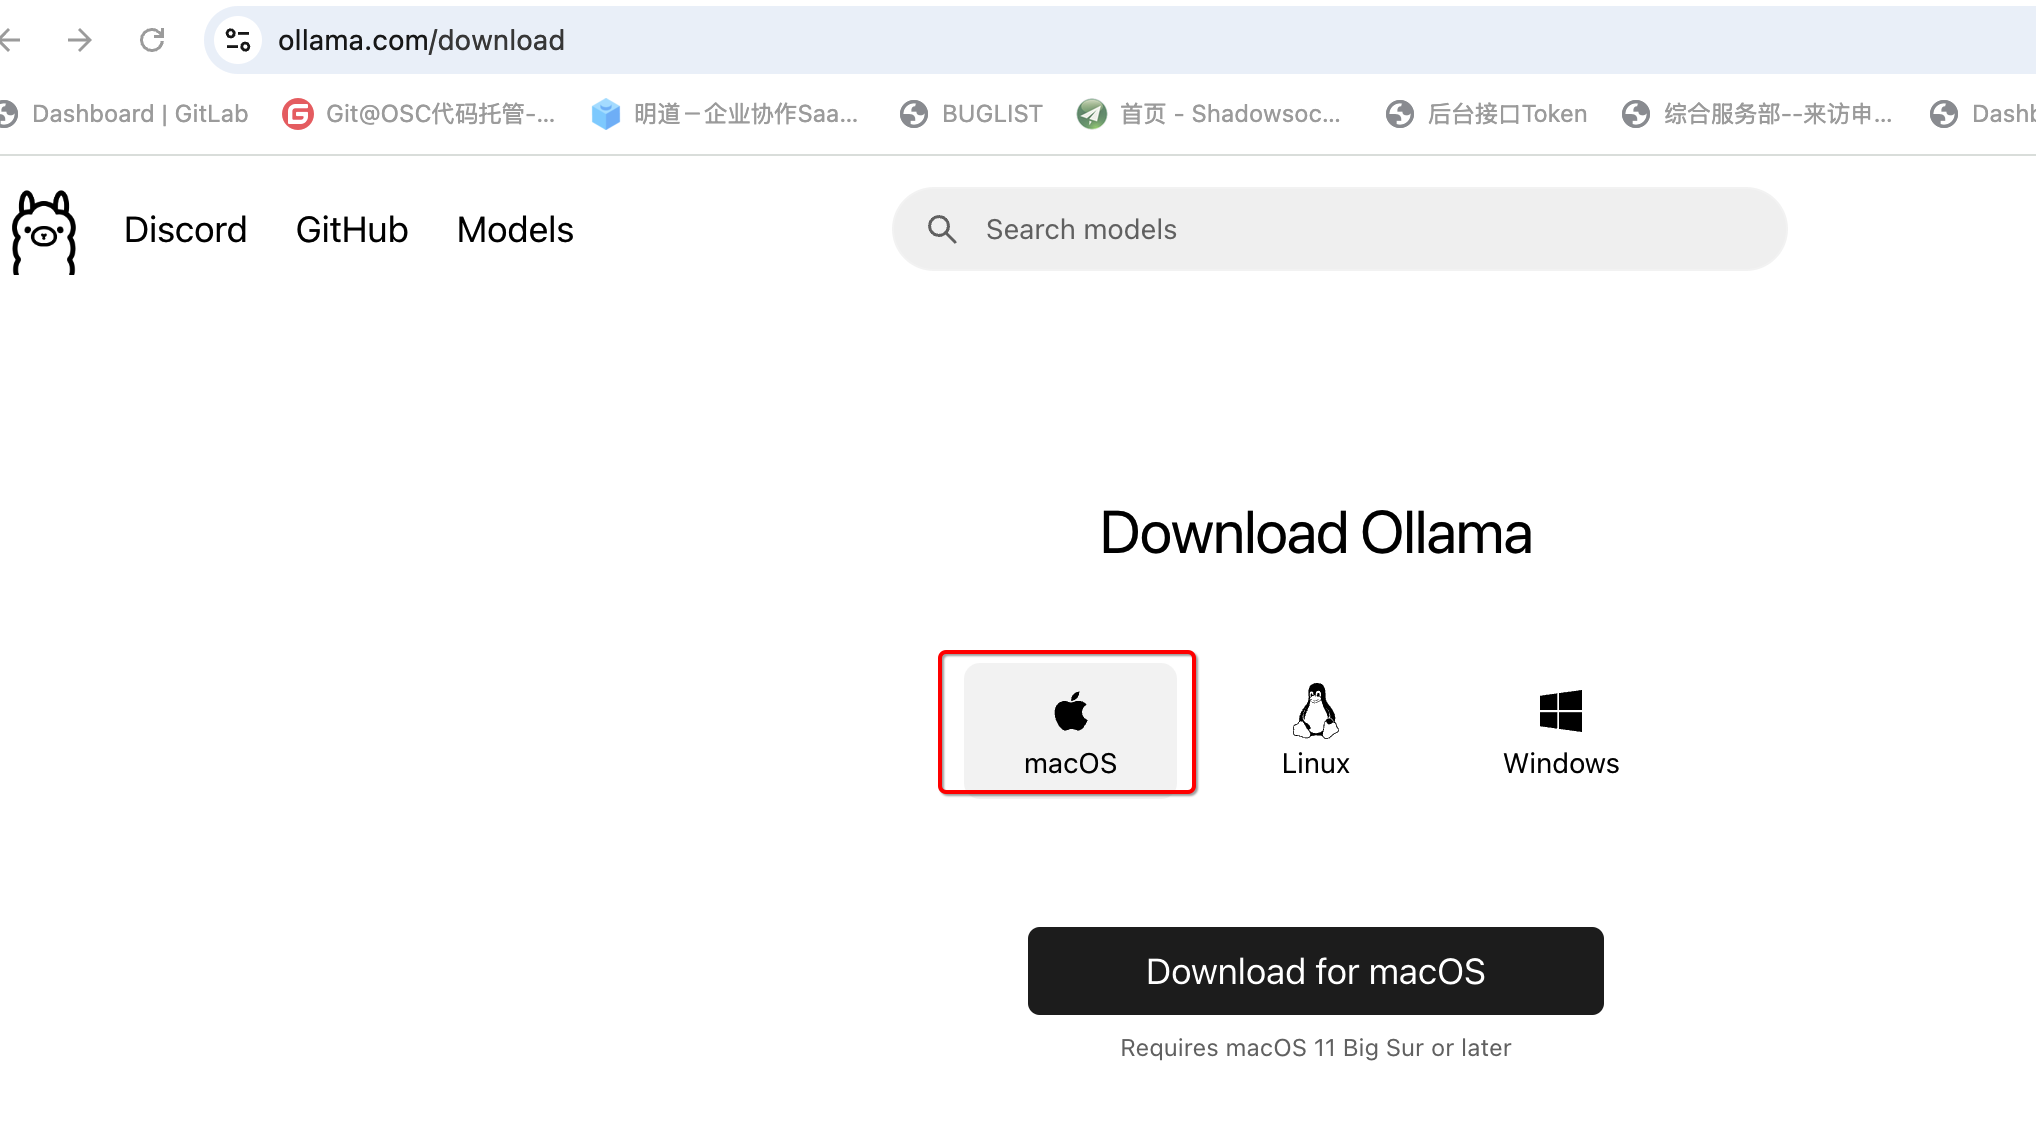Open the site info icon in address bar
This screenshot has width=2036, height=1146.
[x=238, y=40]
